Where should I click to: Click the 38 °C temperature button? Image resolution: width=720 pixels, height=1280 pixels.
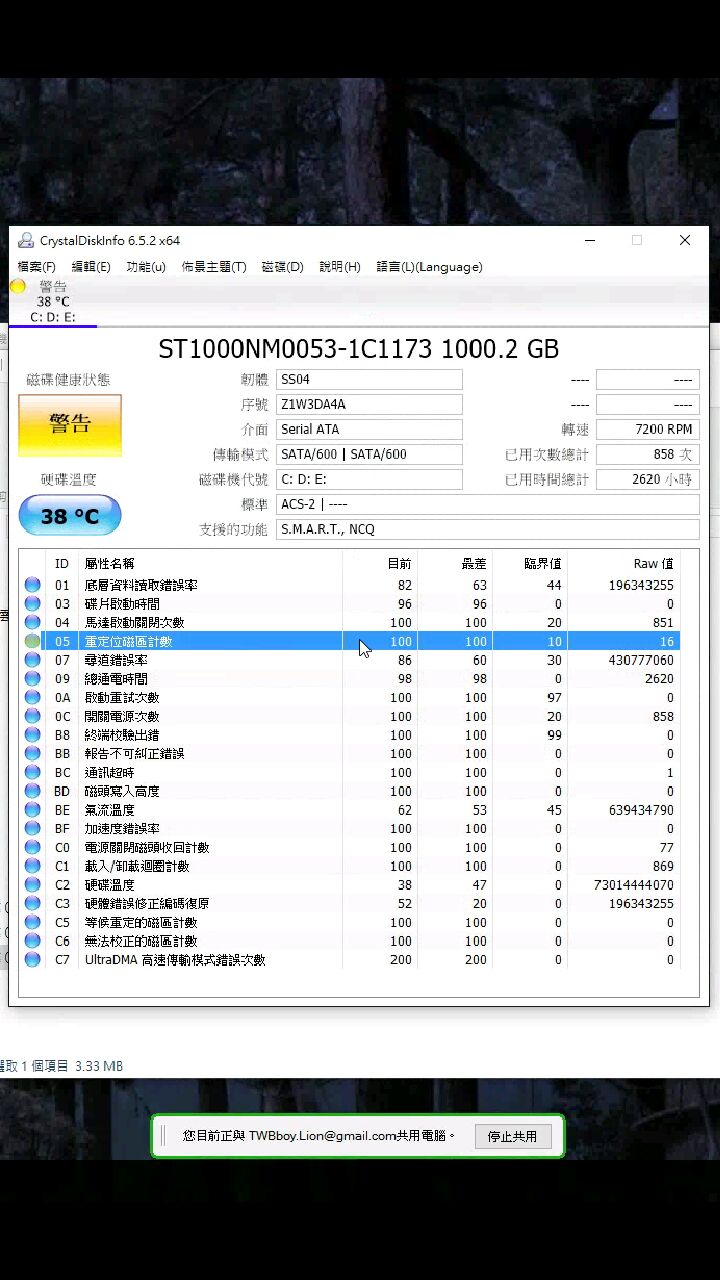pos(70,516)
